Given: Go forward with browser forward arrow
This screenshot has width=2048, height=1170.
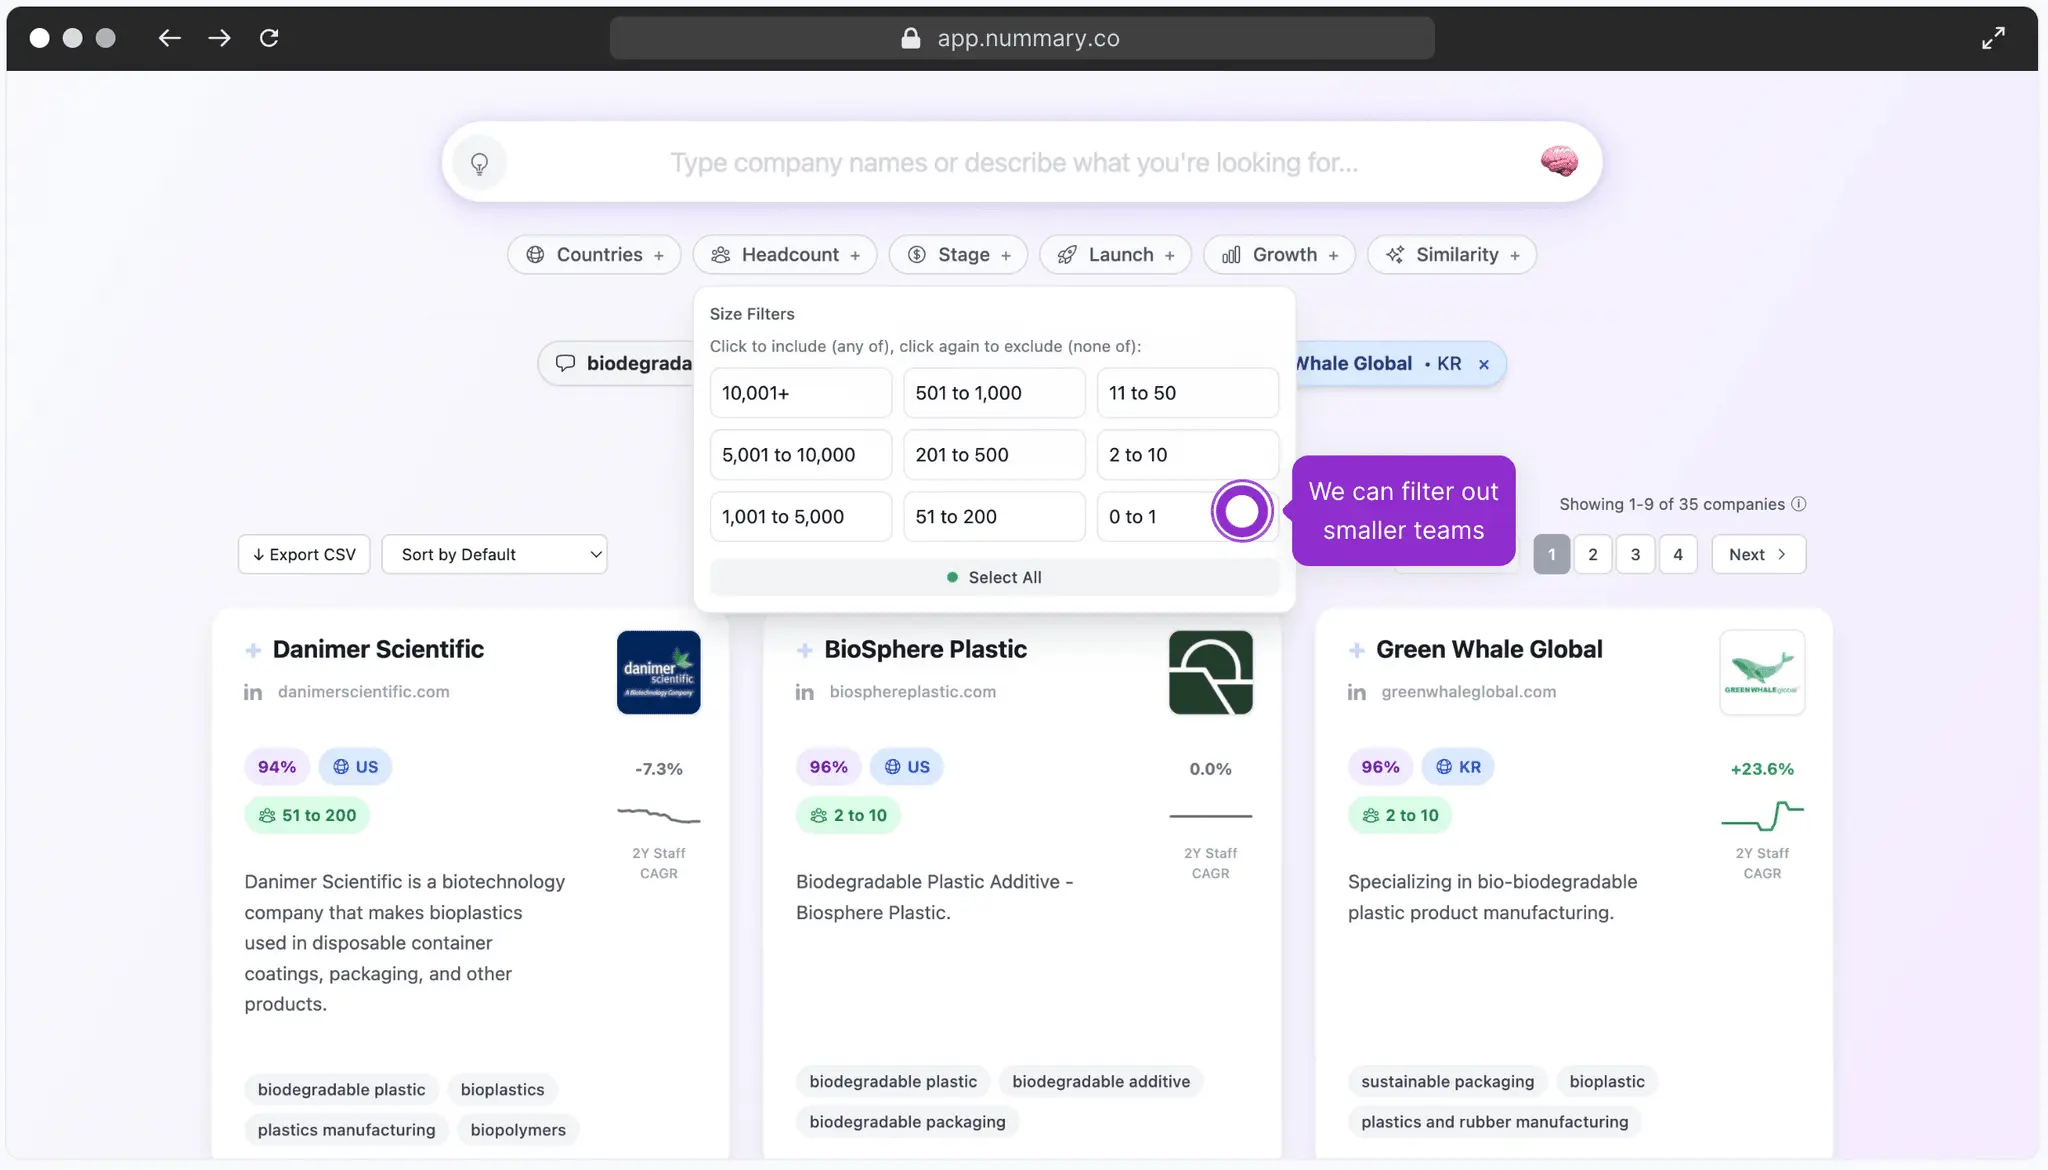Looking at the screenshot, I should (219, 38).
